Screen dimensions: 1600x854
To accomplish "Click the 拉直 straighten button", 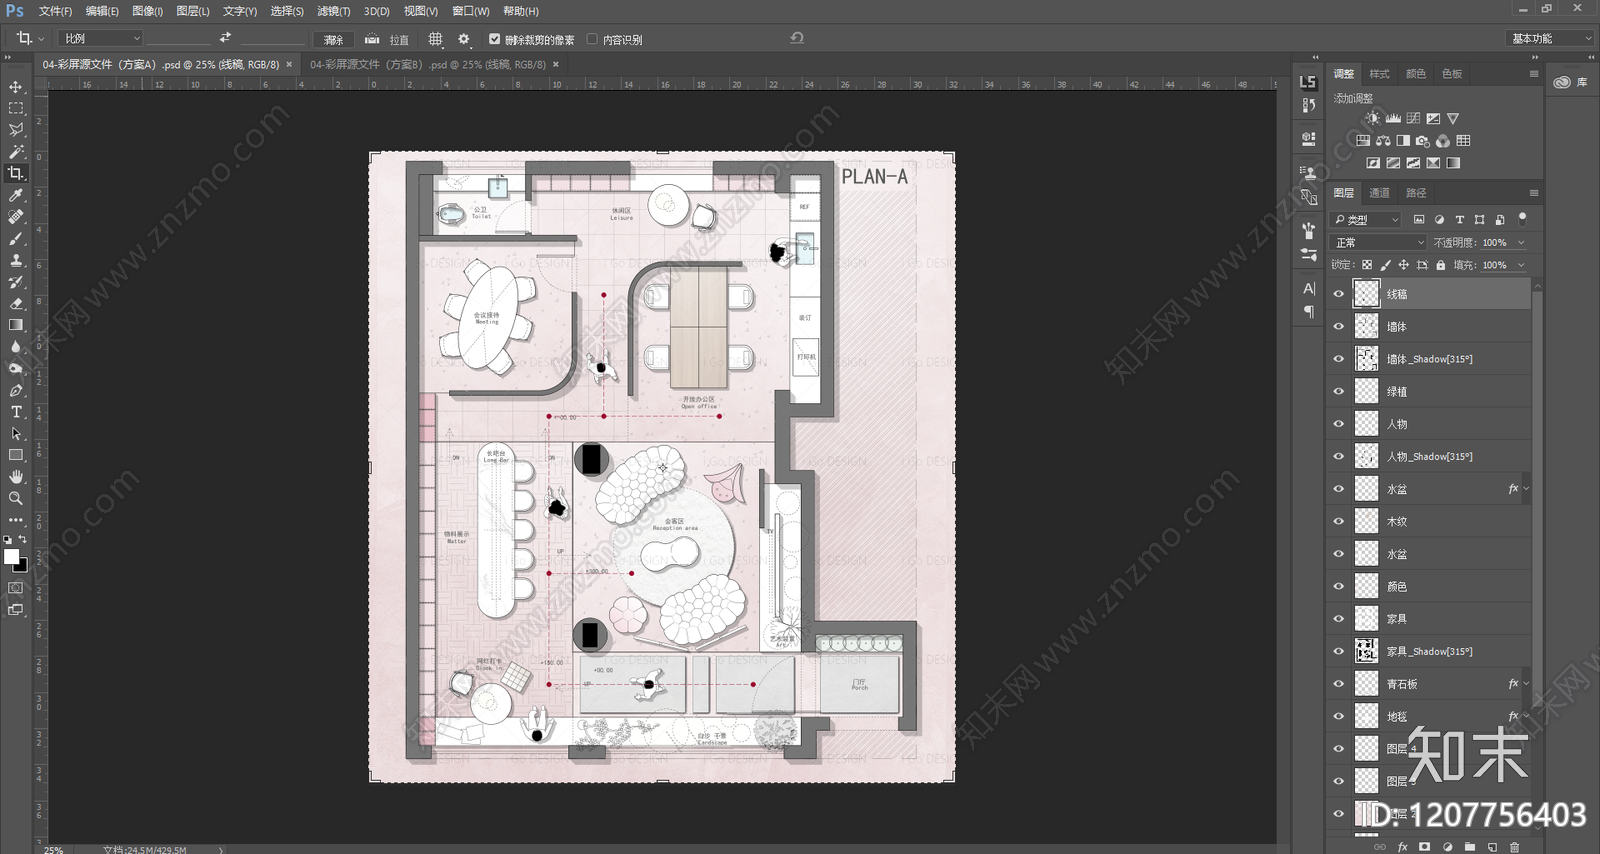I will [x=387, y=40].
